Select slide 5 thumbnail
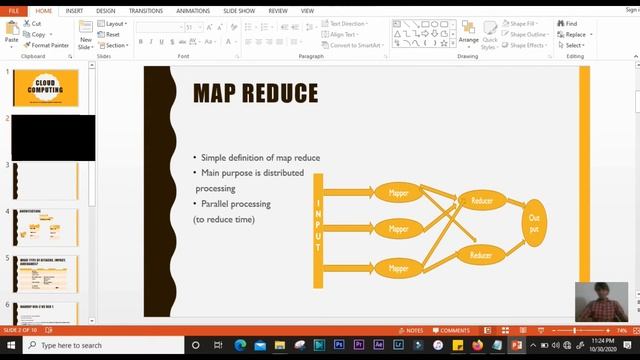 tap(45, 274)
